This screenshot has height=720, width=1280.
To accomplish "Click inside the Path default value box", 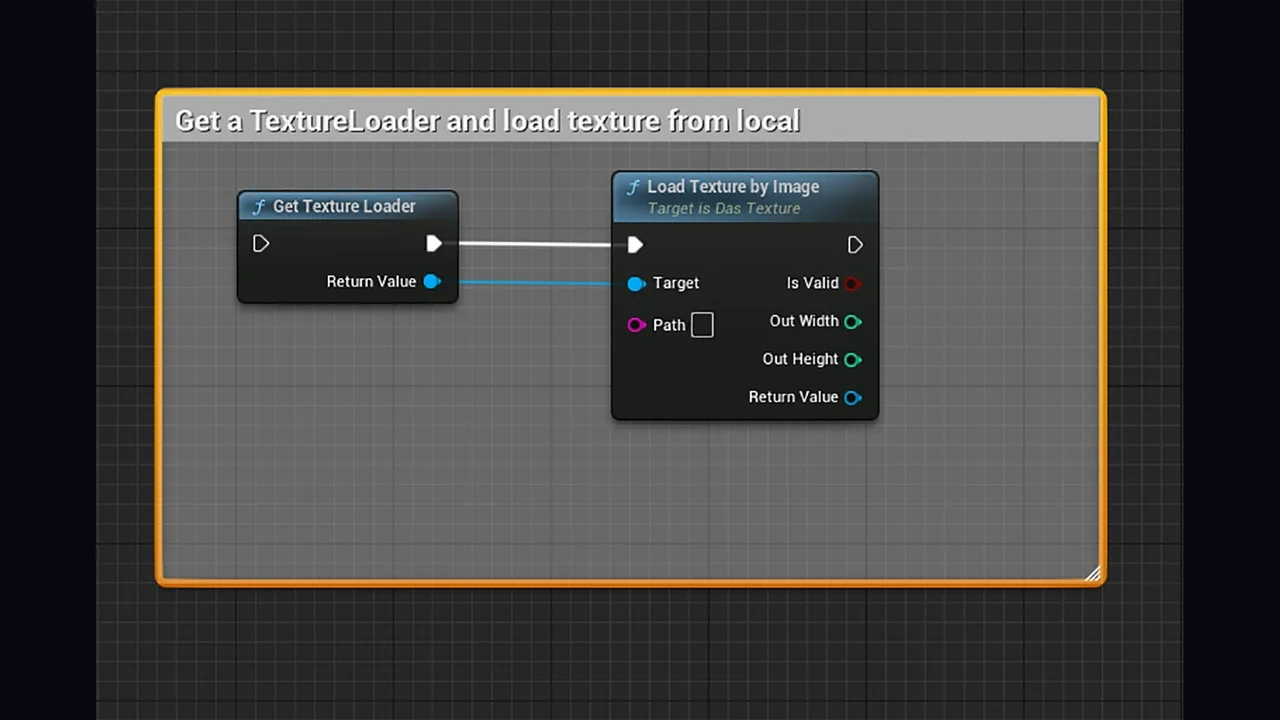I will (702, 324).
